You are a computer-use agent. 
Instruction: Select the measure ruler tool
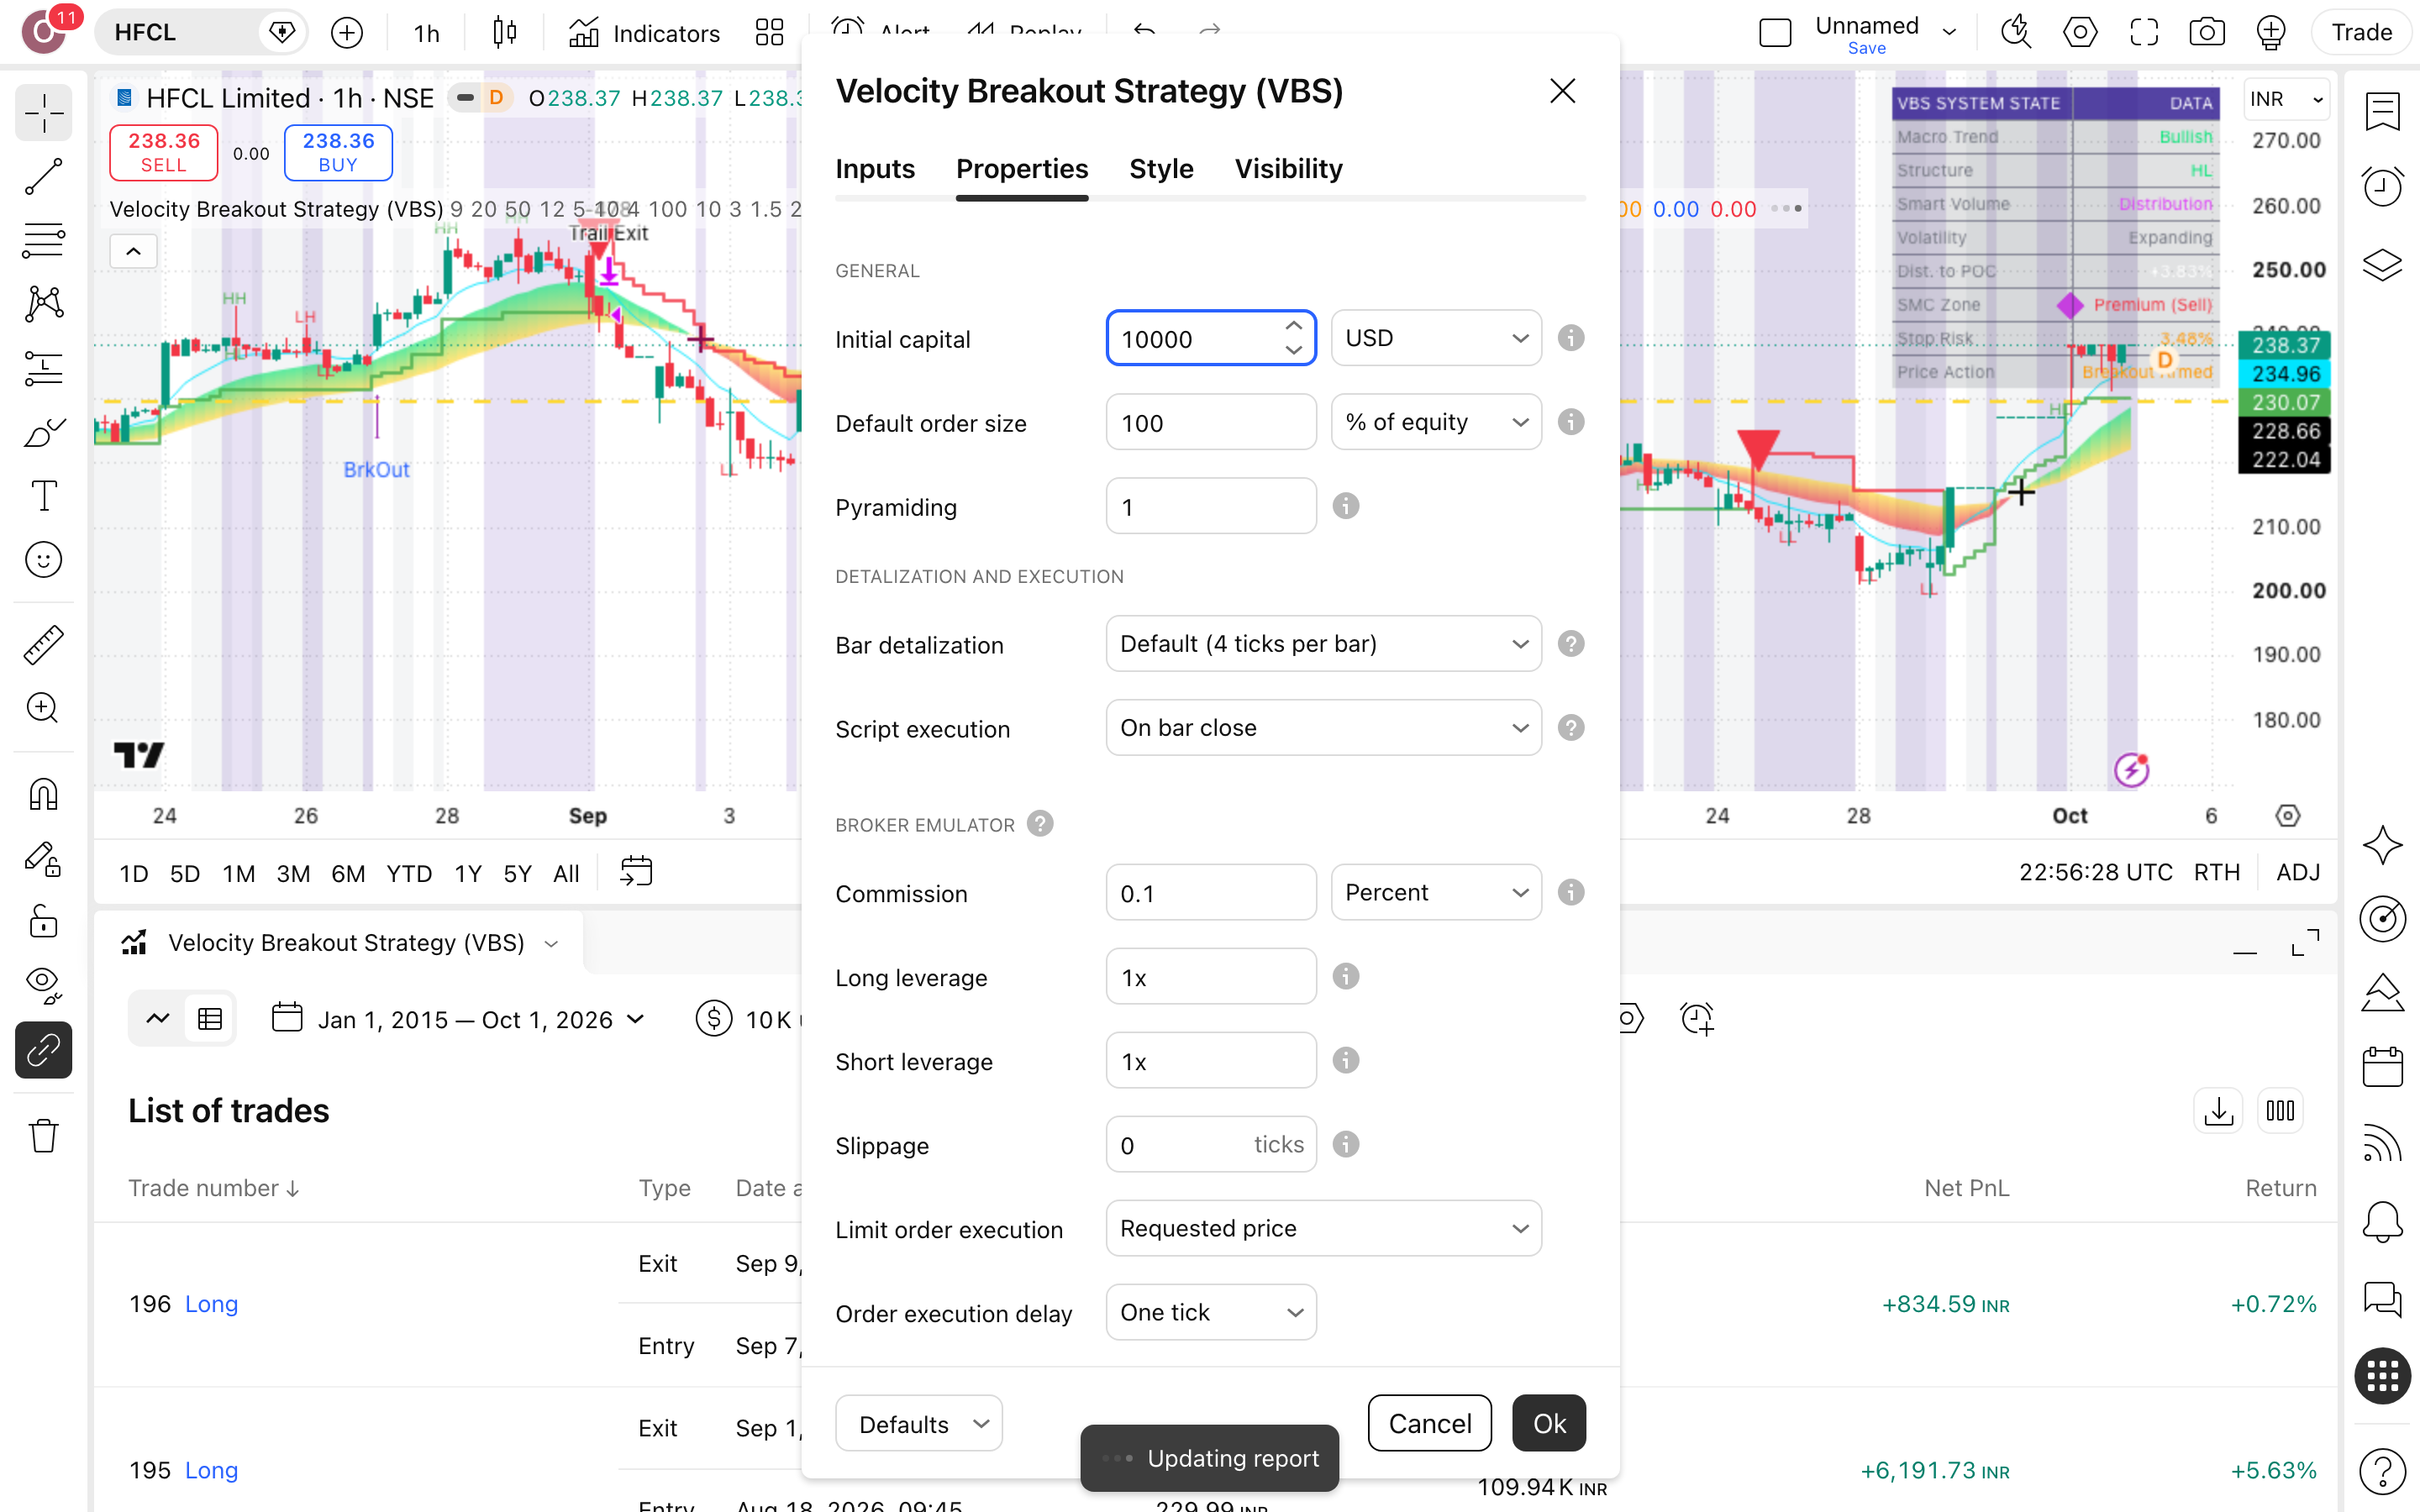tap(43, 645)
